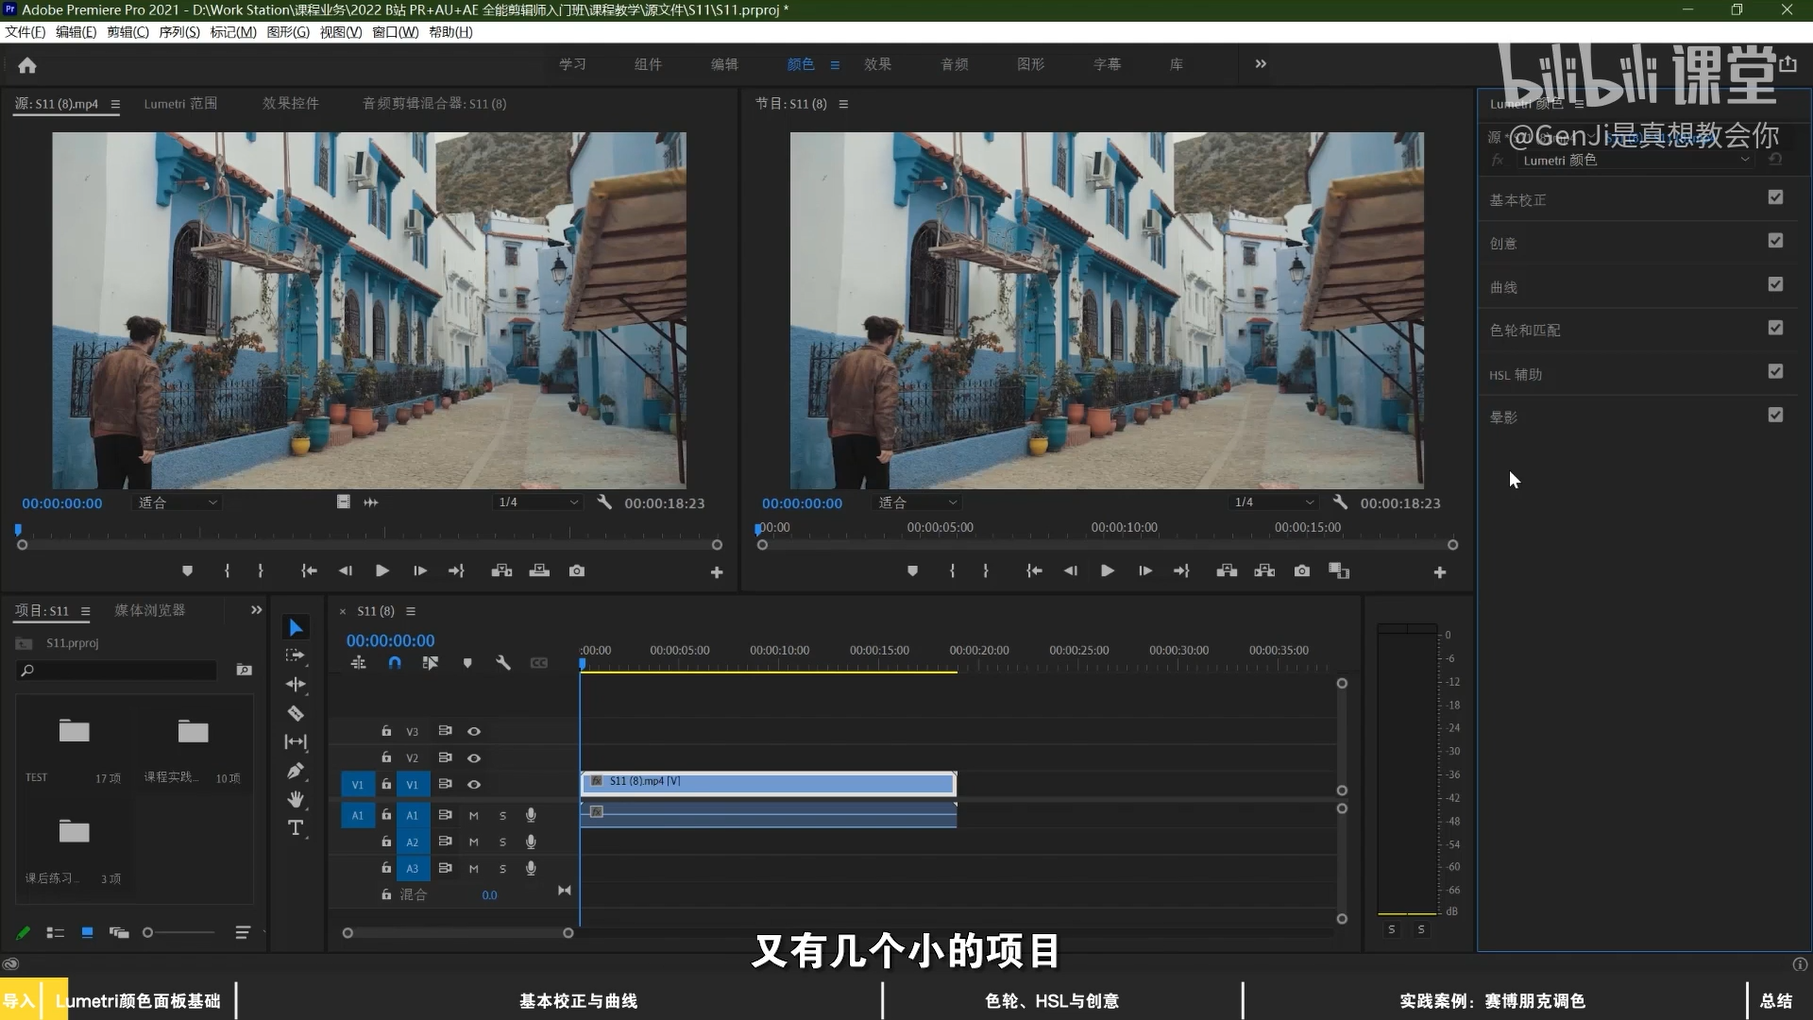
Task: Open program monitor 1/4 resolution dropdown
Action: pos(1273,502)
